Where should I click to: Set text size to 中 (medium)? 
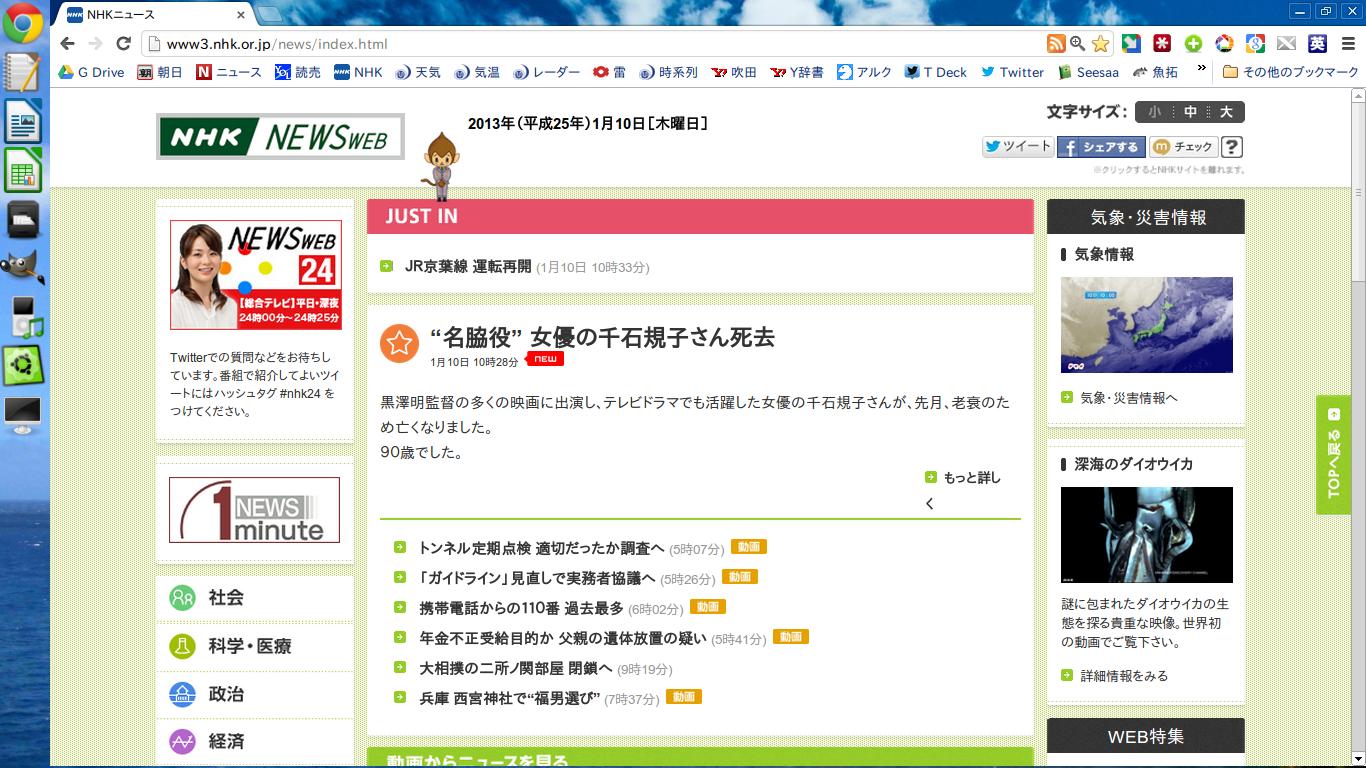1190,112
